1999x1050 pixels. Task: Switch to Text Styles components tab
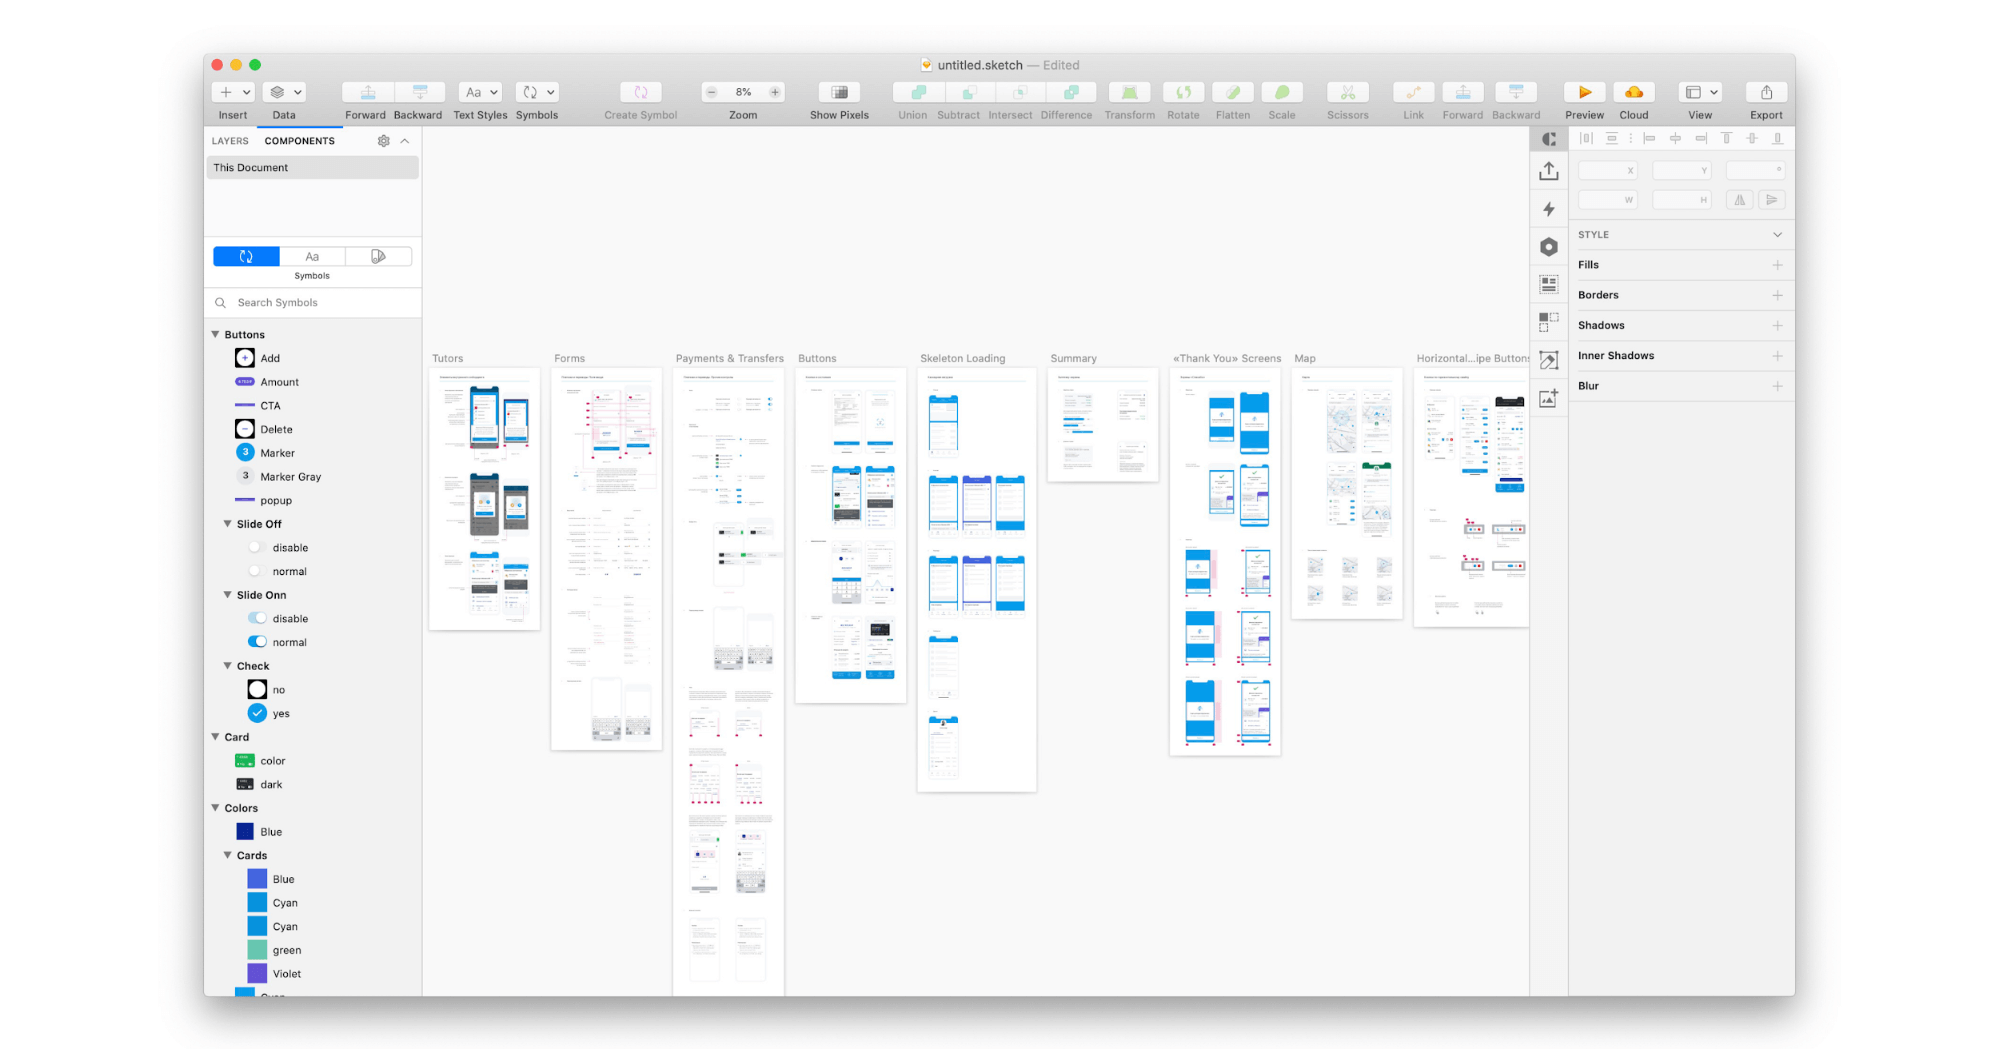312,257
